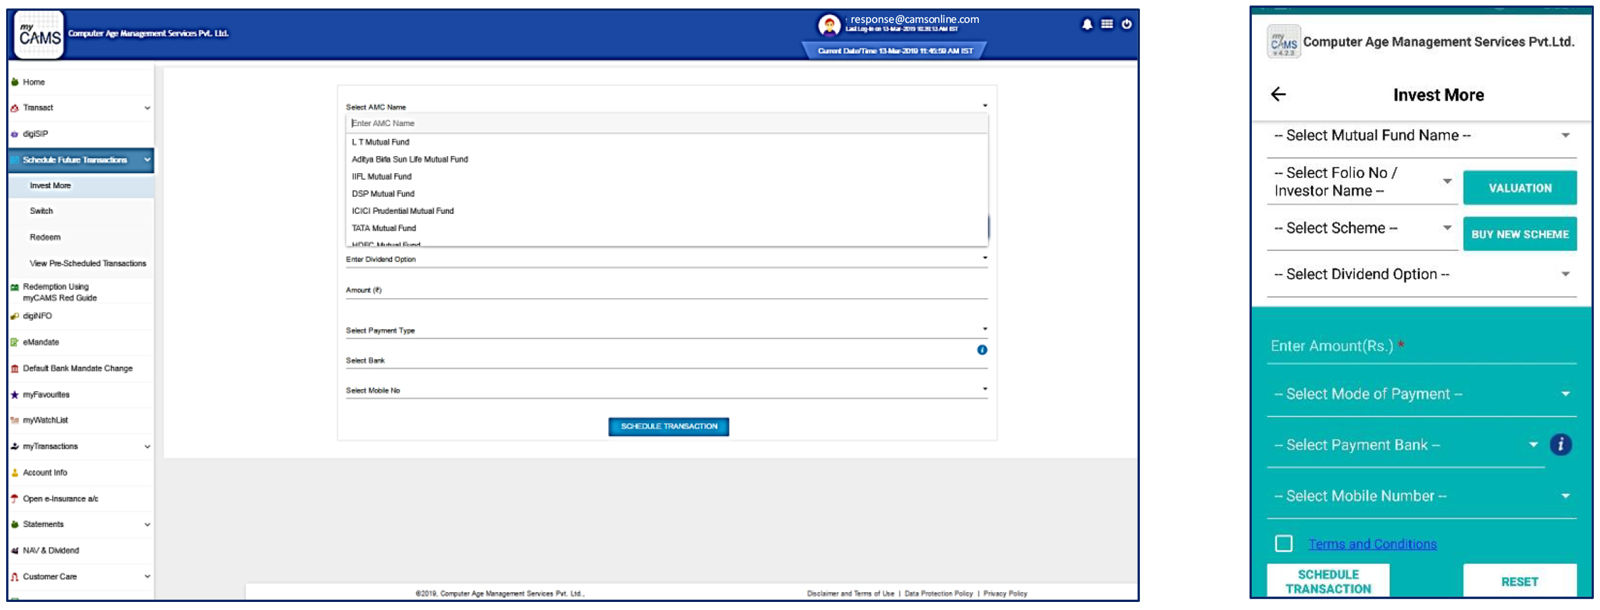Open the Terms and Conditions link
The height and width of the screenshot is (610, 1600).
1372,544
